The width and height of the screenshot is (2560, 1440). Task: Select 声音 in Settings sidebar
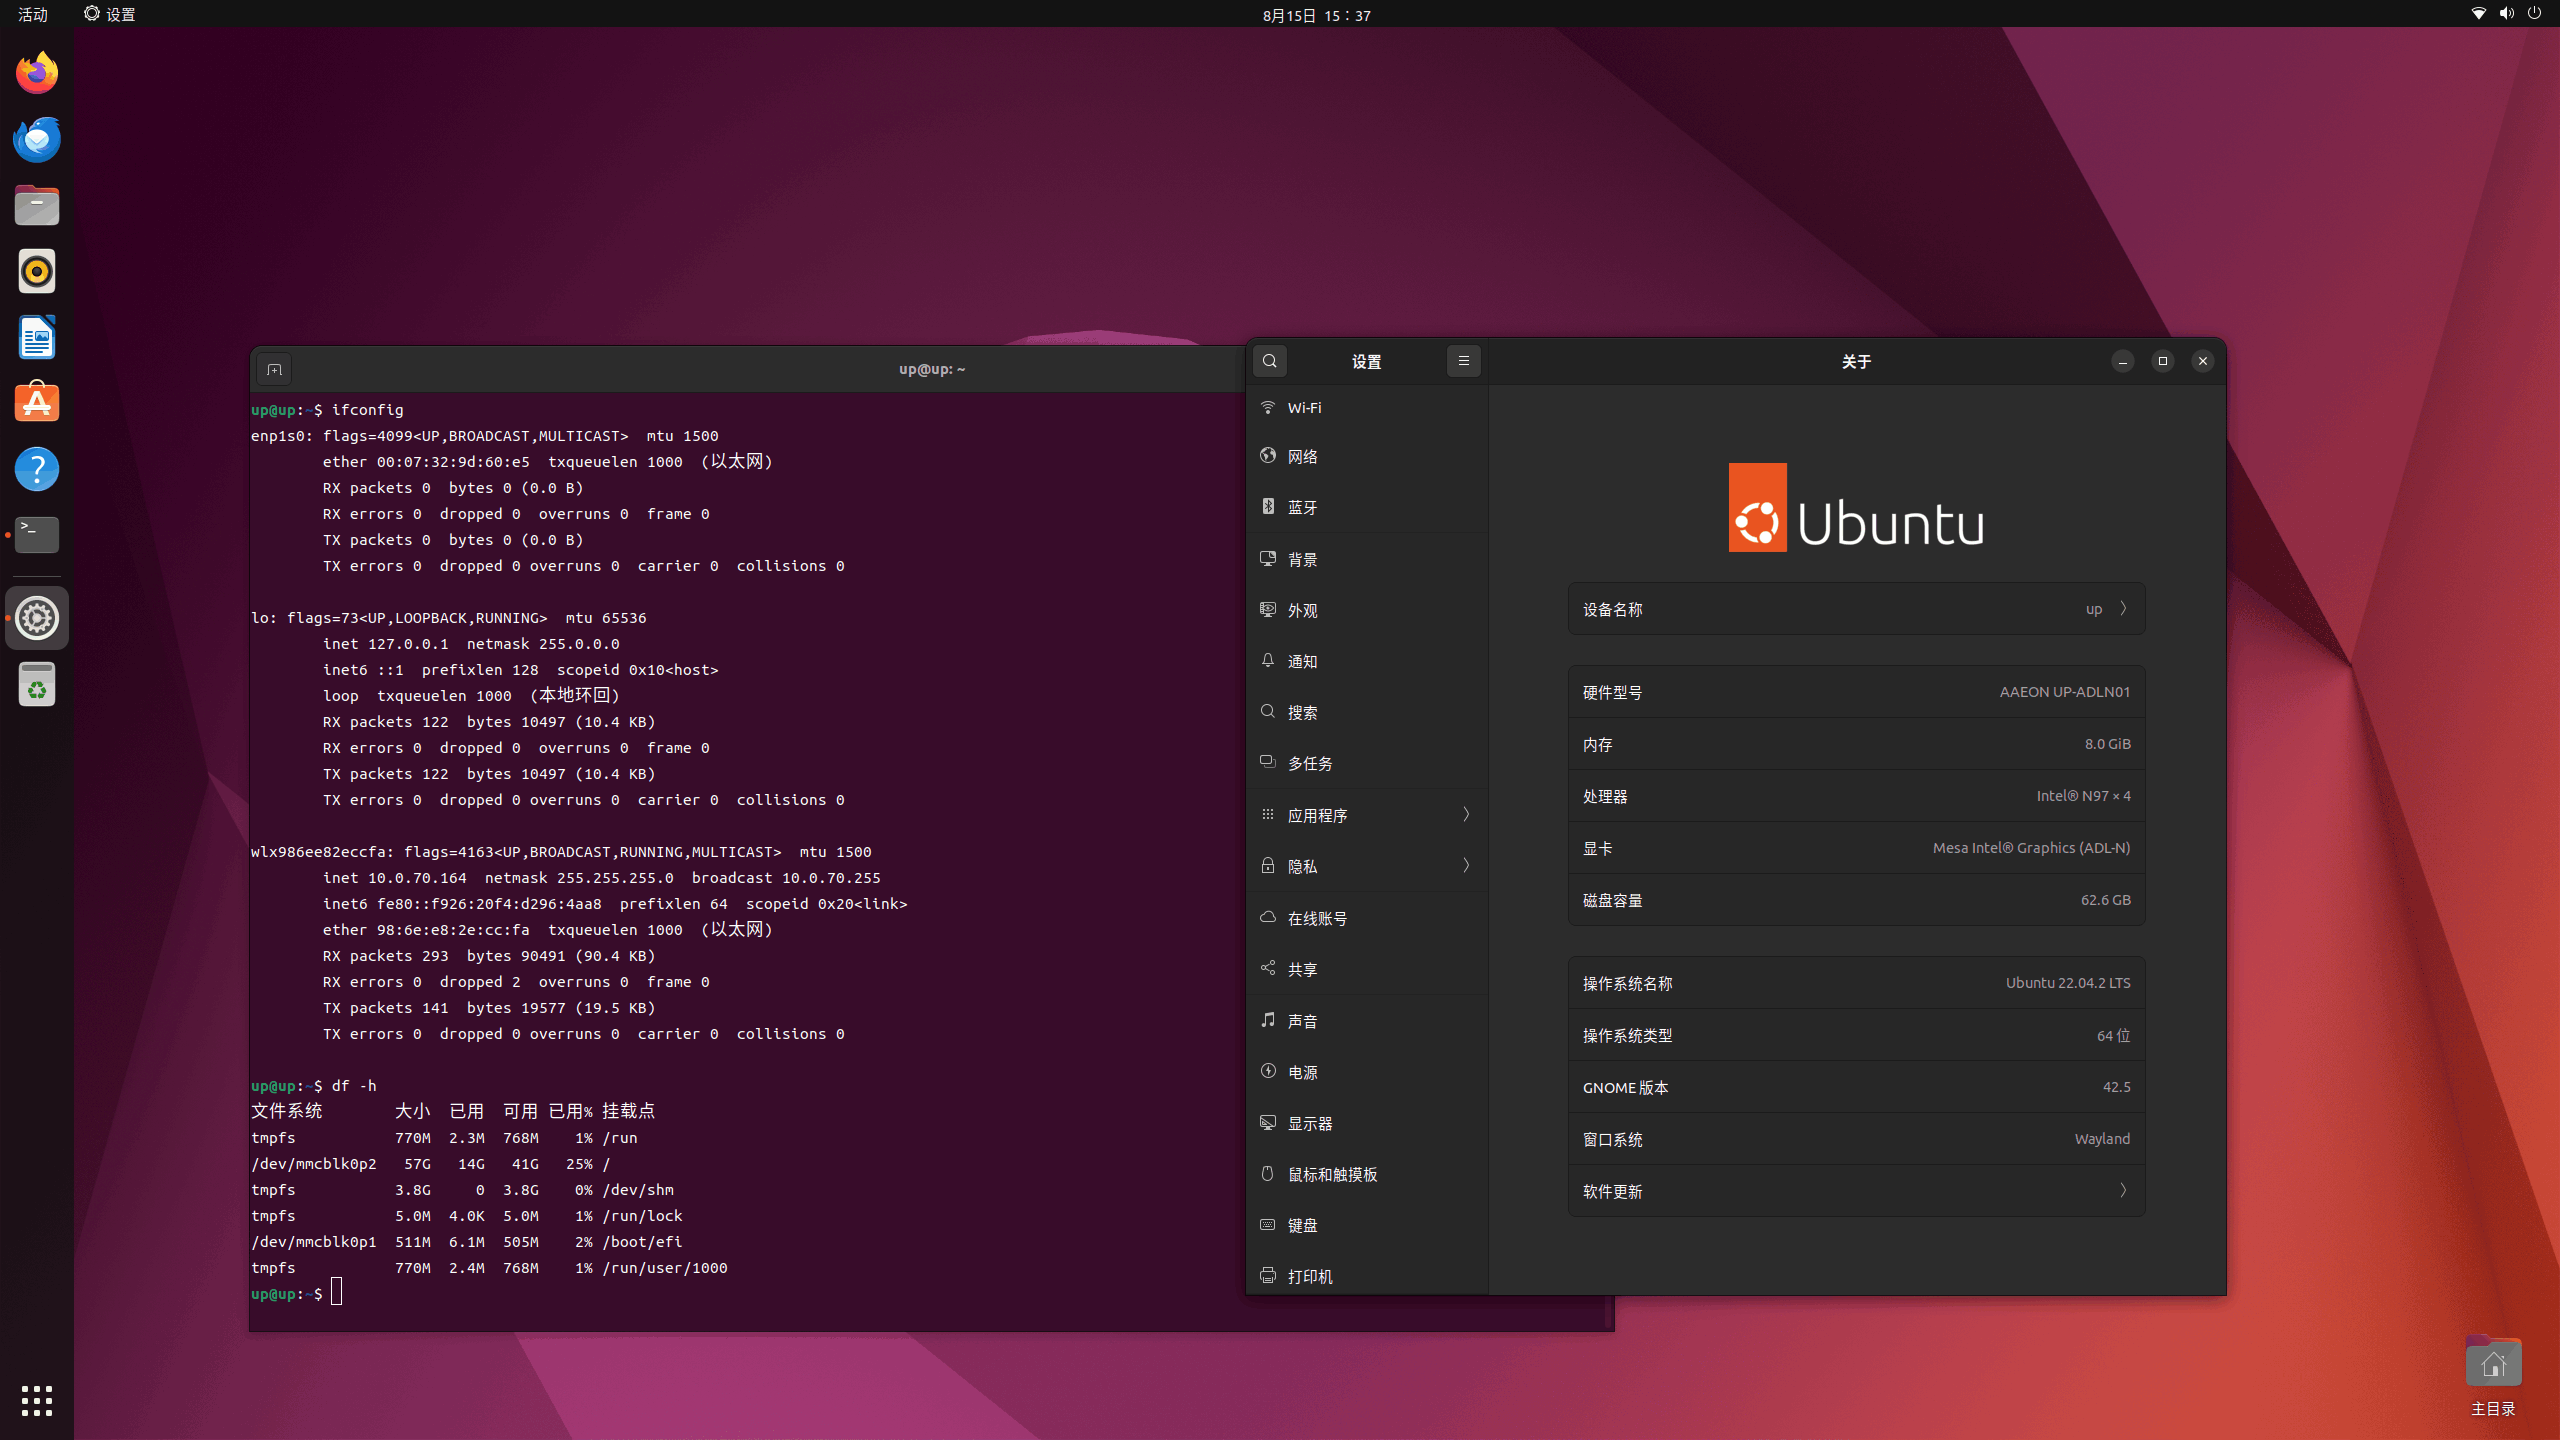pyautogui.click(x=1367, y=1021)
